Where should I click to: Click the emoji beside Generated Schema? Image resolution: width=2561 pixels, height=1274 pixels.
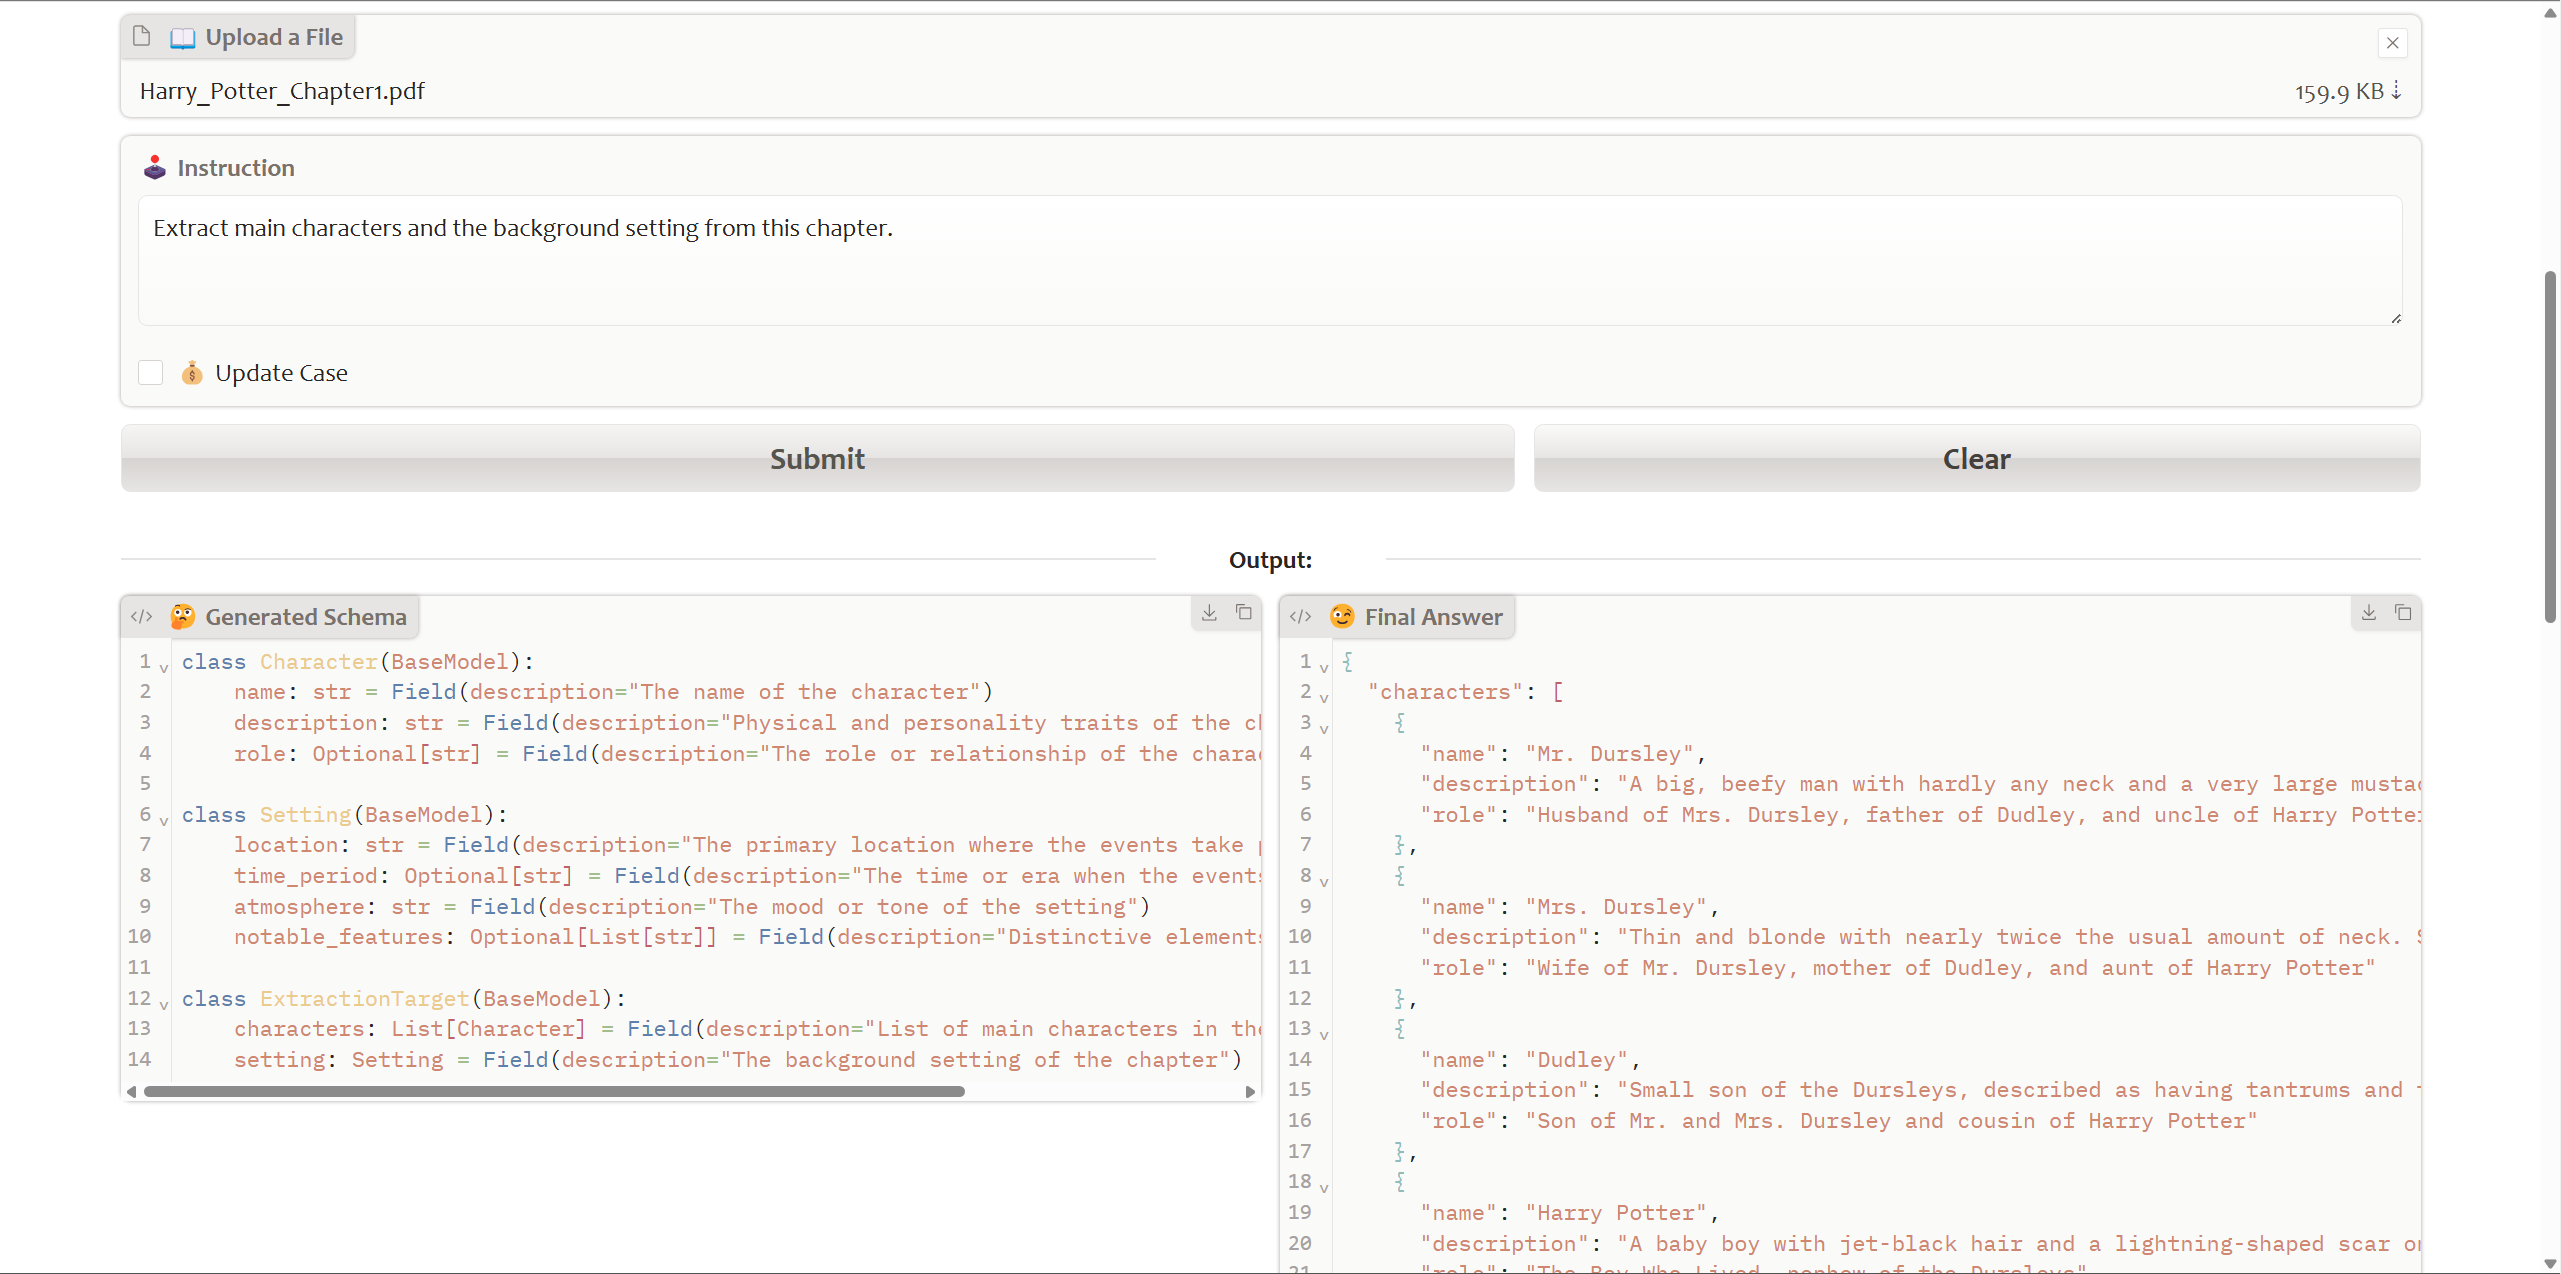tap(182, 616)
